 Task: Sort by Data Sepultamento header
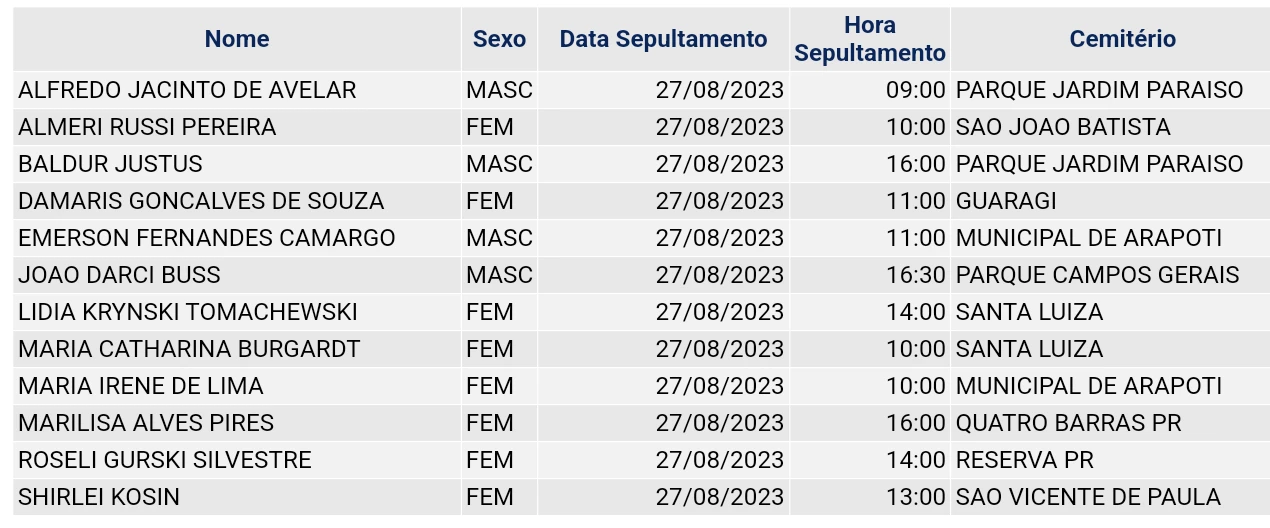click(663, 39)
